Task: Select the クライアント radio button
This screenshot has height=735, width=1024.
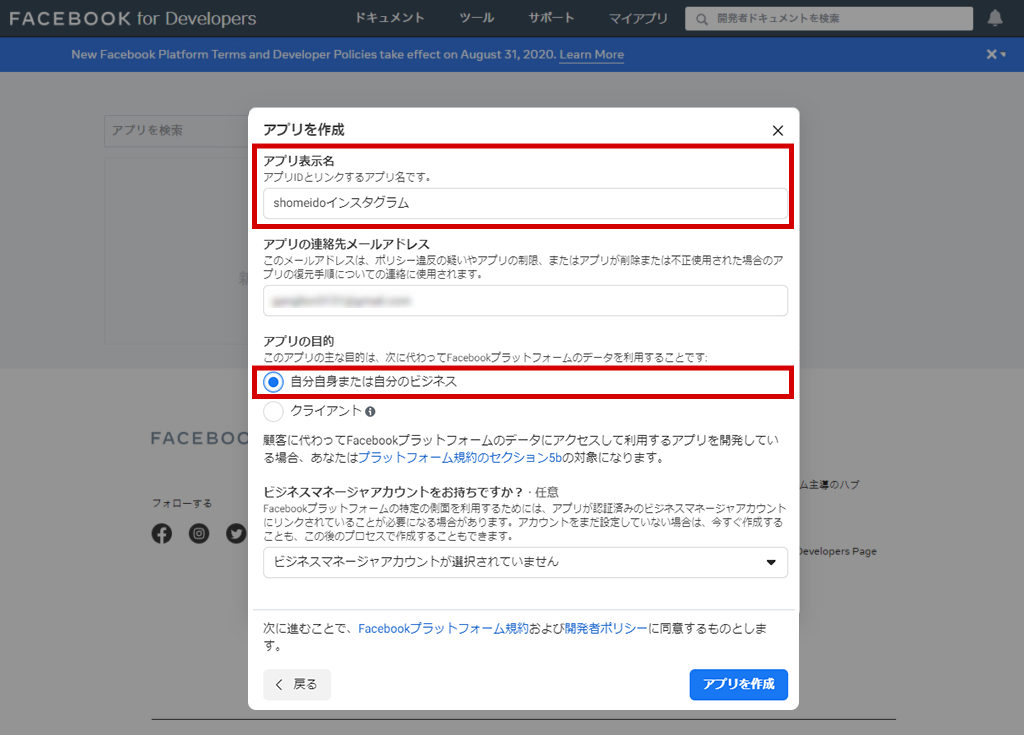Action: coord(273,411)
